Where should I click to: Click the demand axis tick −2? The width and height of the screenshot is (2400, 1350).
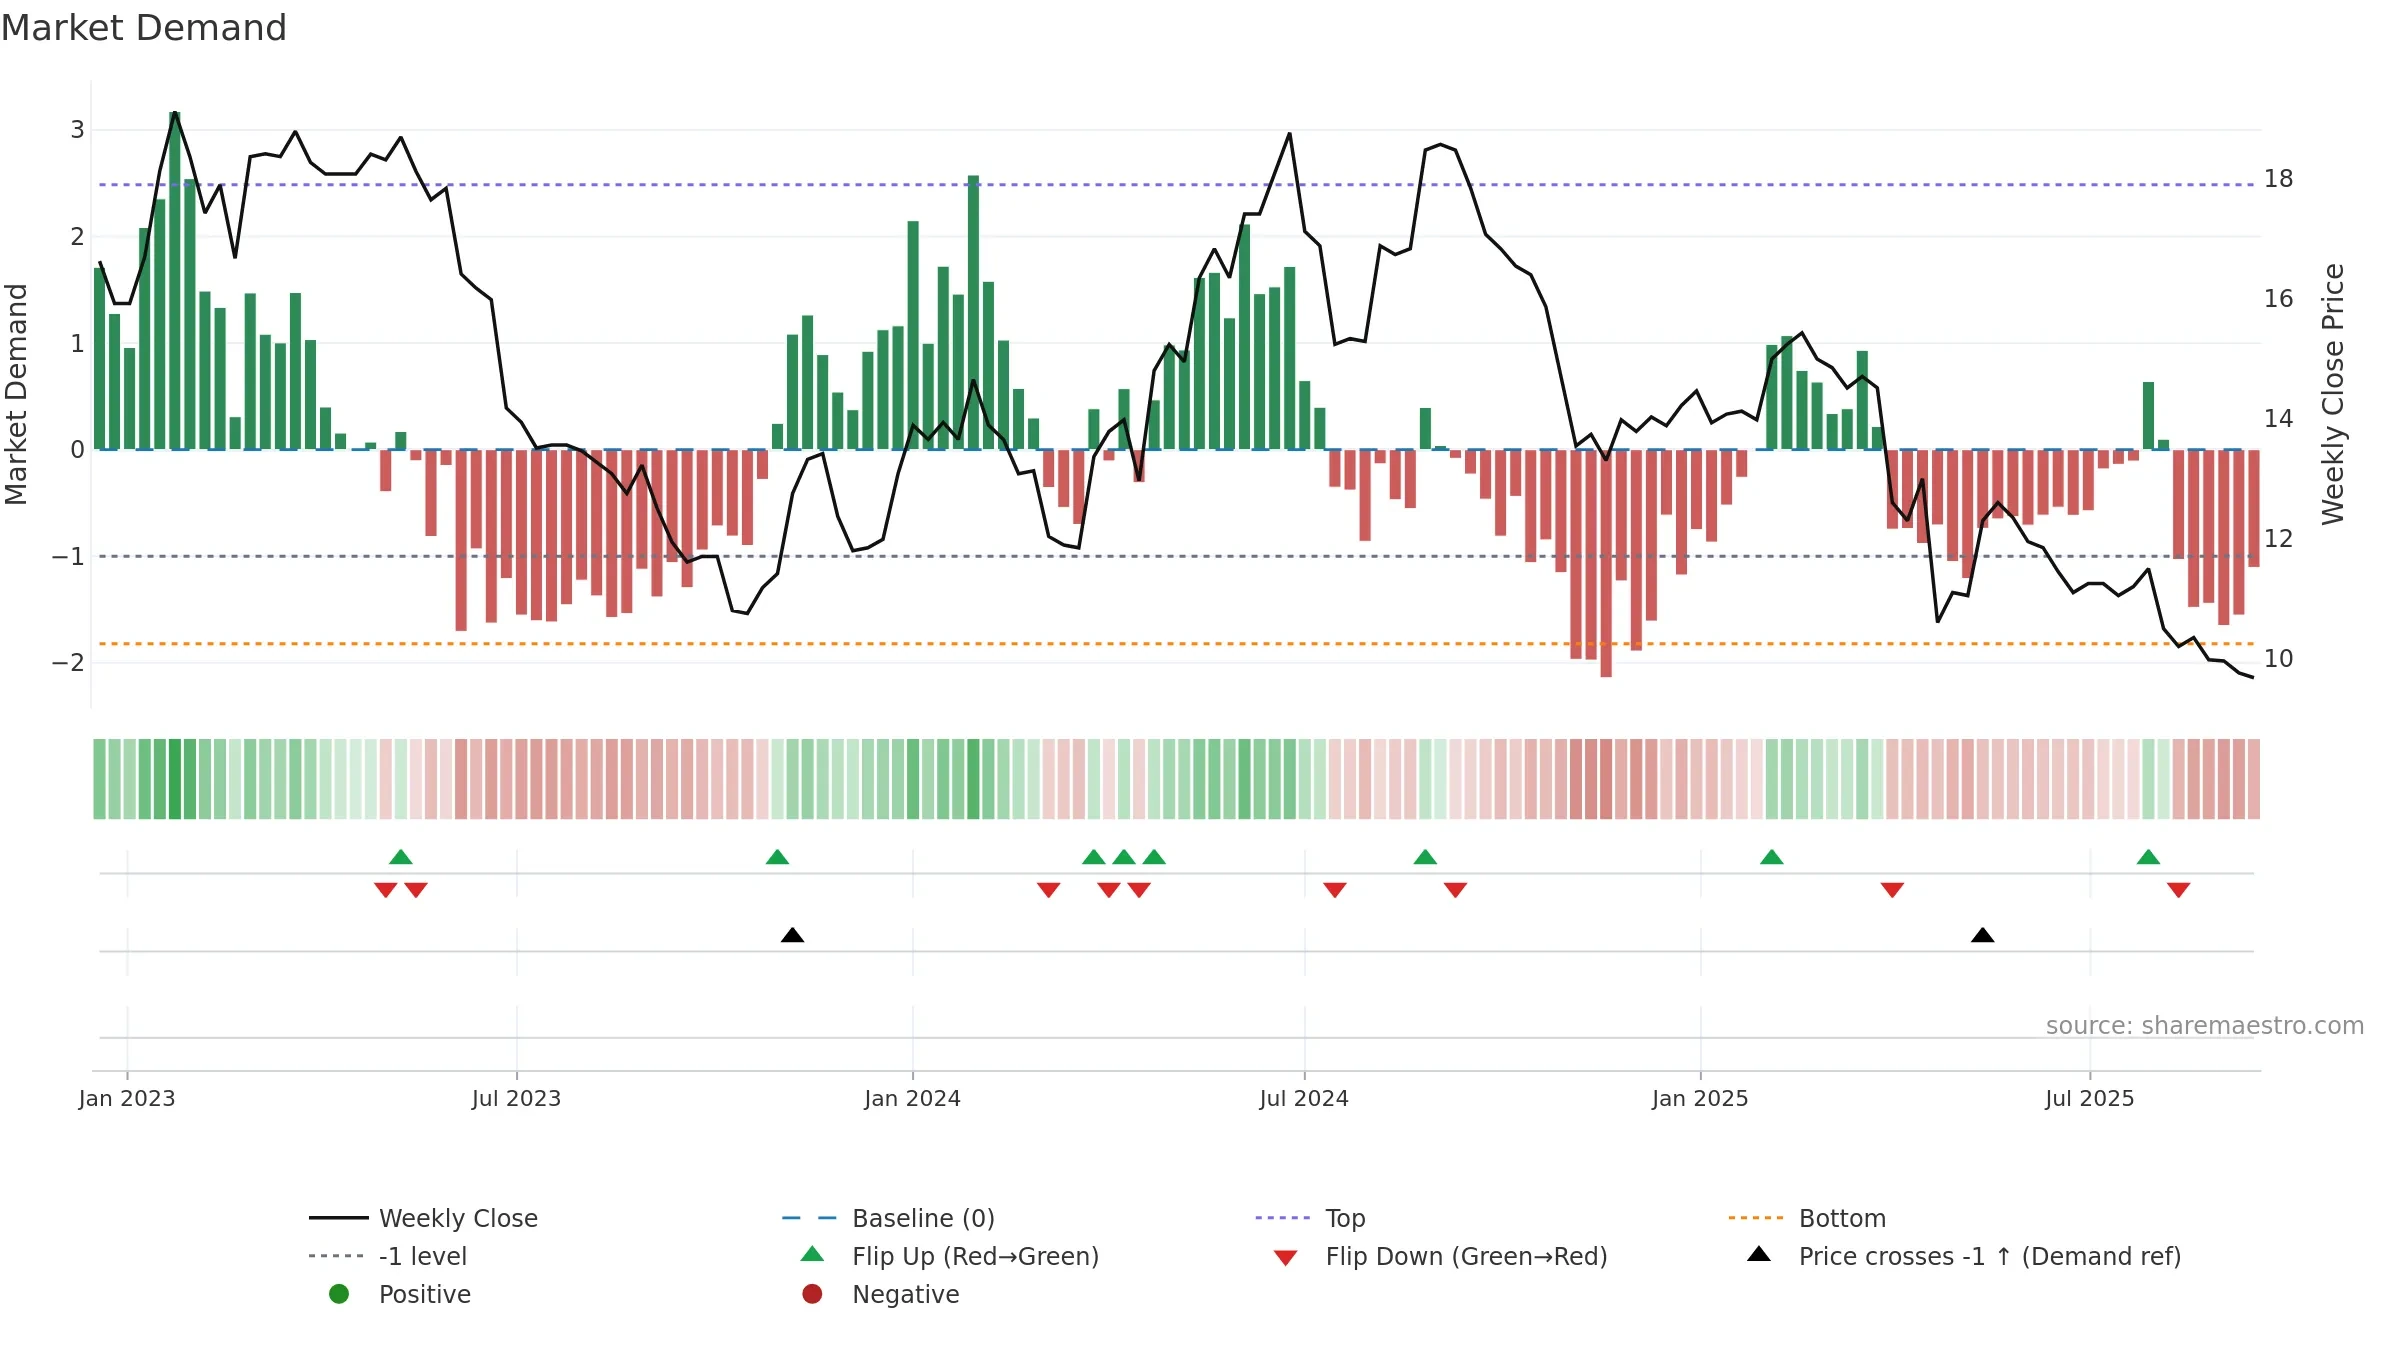(x=68, y=663)
